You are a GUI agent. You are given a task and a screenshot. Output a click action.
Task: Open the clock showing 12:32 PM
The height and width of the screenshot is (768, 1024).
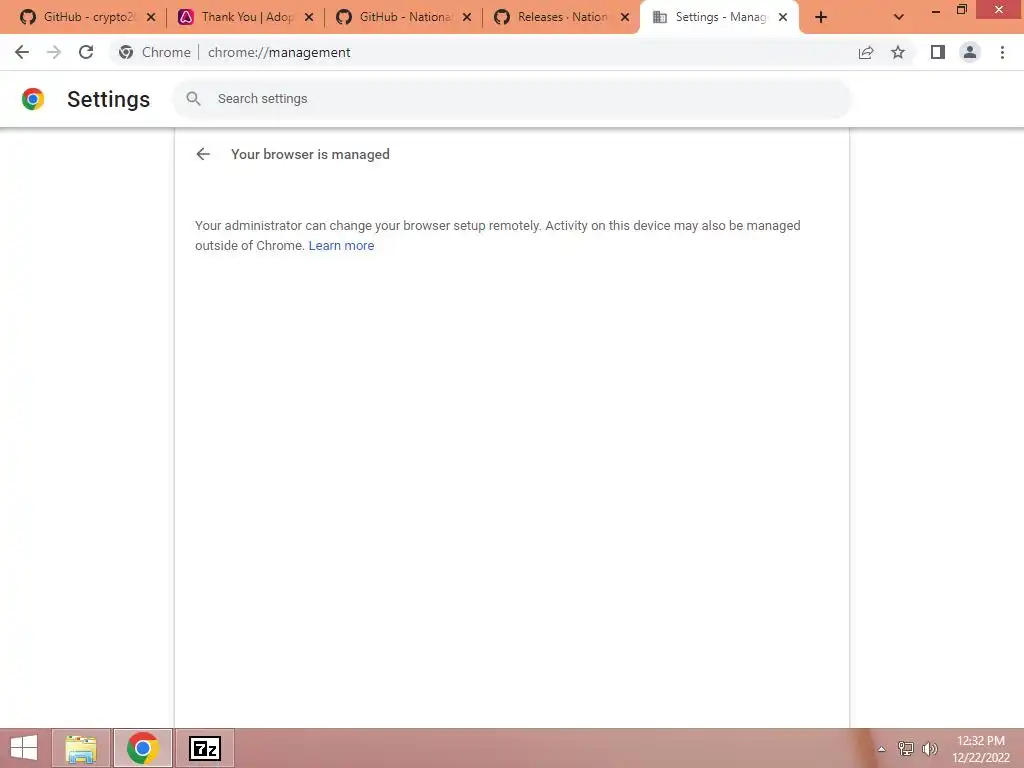980,748
